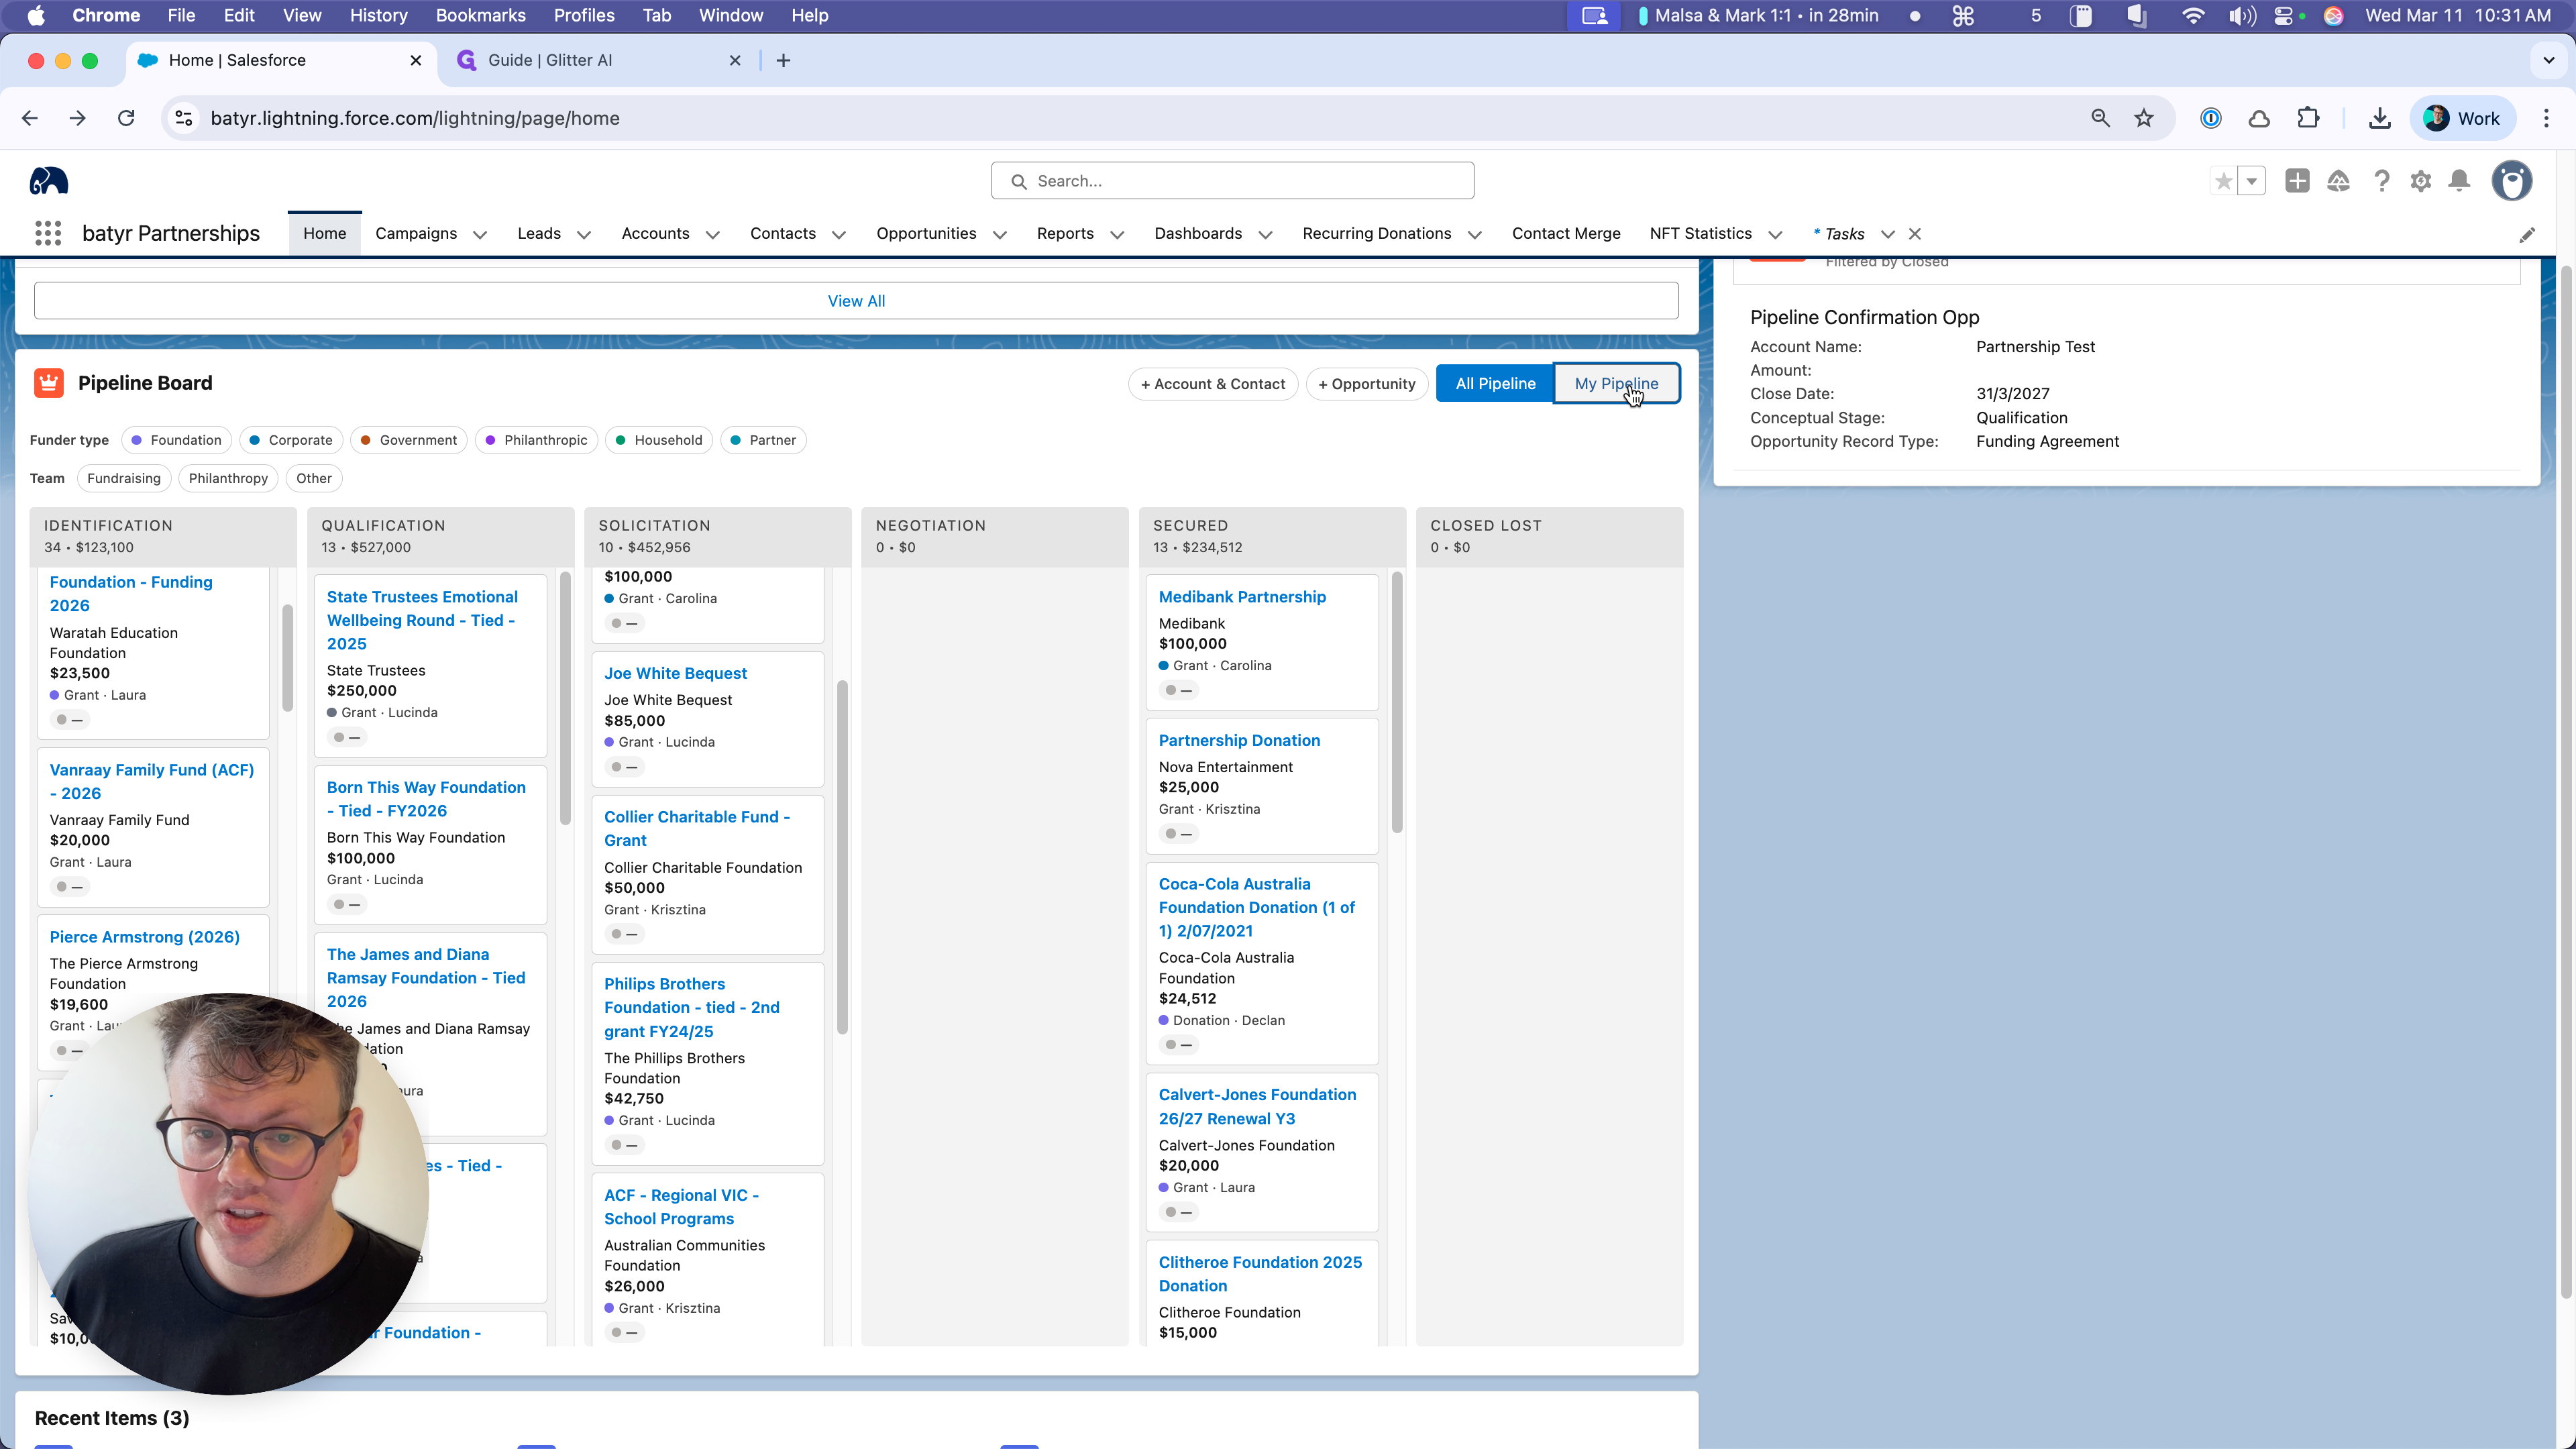Click the + Opportunity button
This screenshot has width=2576, height=1449.
coord(1367,384)
